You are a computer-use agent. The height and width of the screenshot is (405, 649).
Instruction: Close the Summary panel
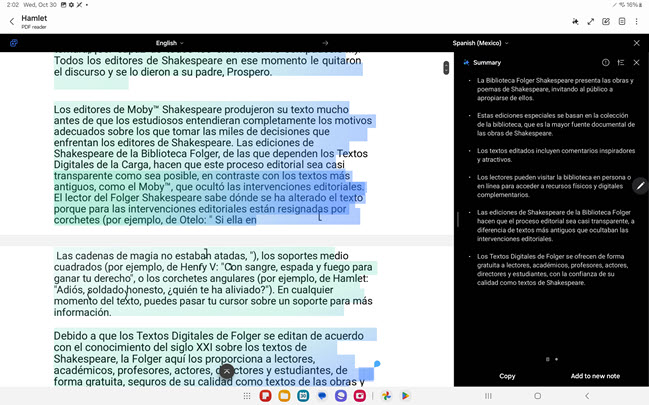click(637, 63)
